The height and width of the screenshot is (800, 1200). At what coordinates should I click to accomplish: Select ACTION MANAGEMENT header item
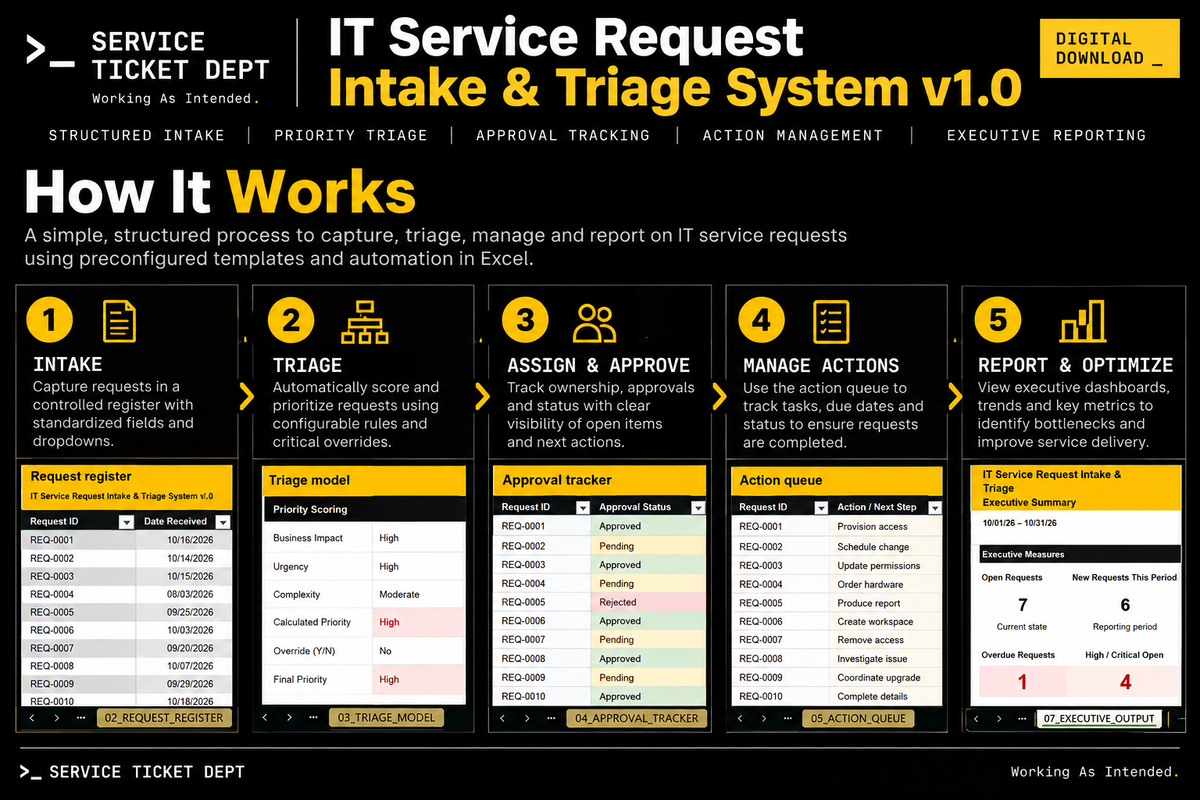click(x=793, y=135)
